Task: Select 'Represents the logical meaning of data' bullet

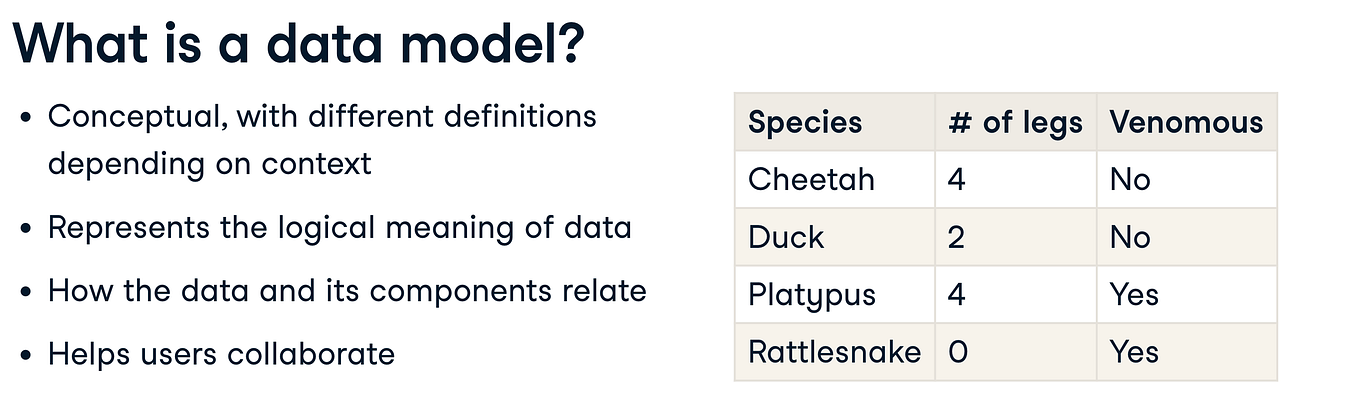Action: point(339,227)
